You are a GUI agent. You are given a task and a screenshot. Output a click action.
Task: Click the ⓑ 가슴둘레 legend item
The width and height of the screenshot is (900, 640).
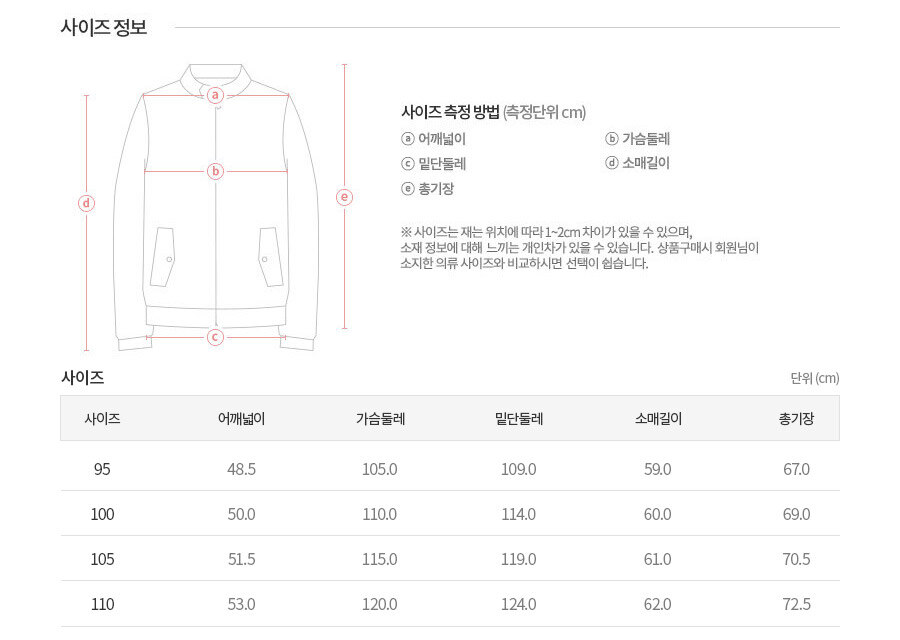[638, 139]
